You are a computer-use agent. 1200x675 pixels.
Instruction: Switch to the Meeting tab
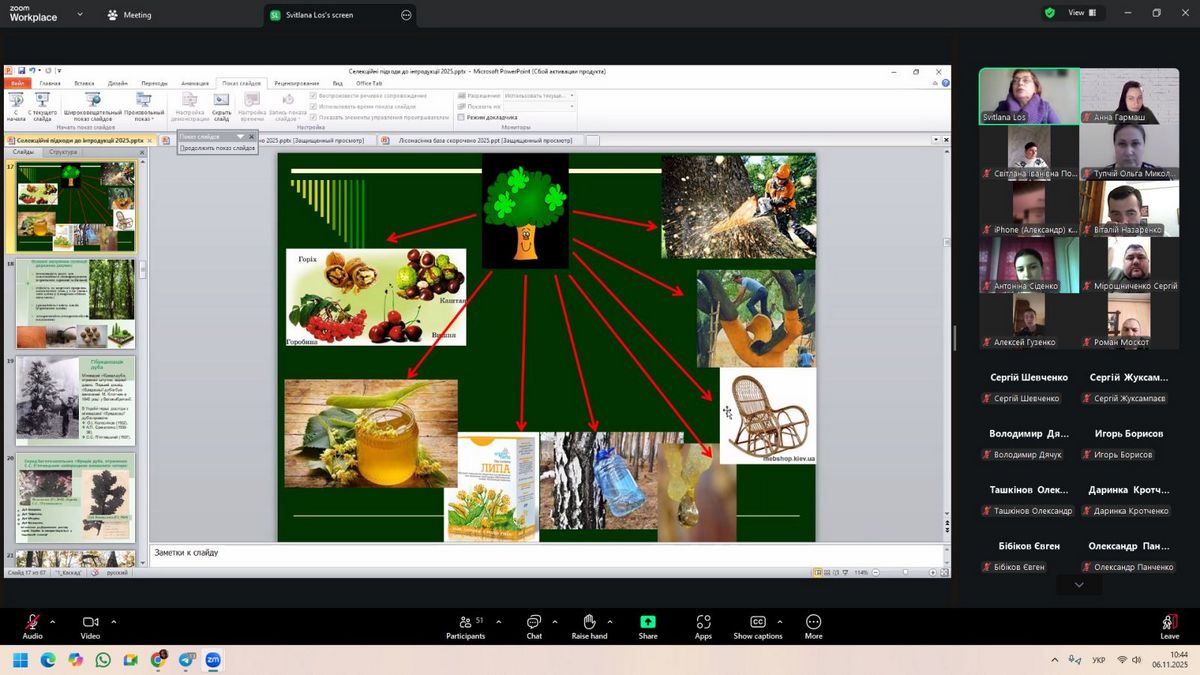(x=129, y=15)
